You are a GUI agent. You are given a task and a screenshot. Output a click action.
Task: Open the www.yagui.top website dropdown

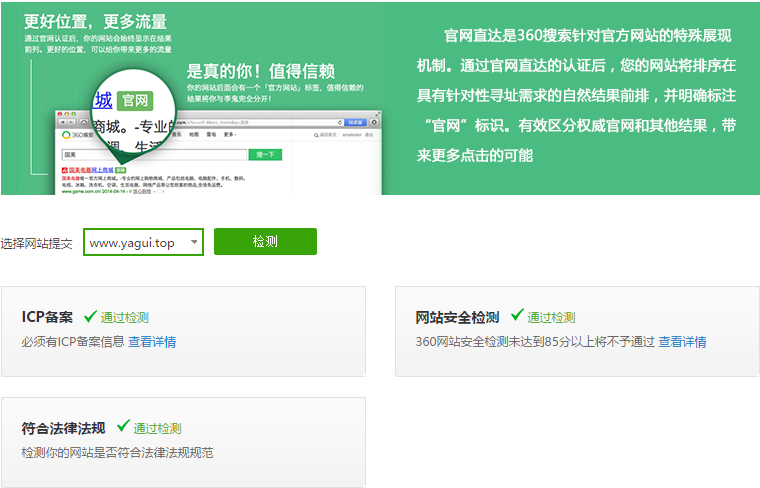(x=143, y=242)
